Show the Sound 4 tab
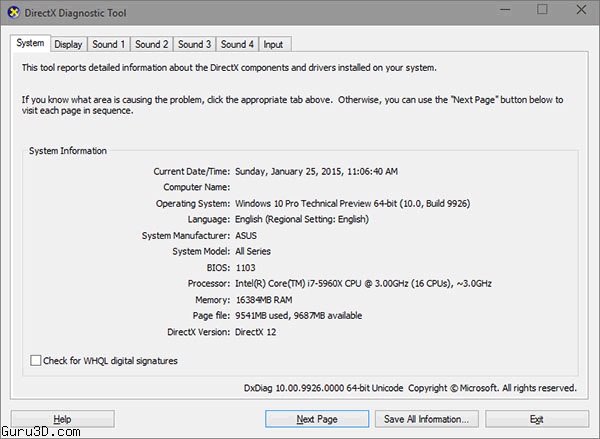The width and height of the screenshot is (600, 439). (x=237, y=44)
